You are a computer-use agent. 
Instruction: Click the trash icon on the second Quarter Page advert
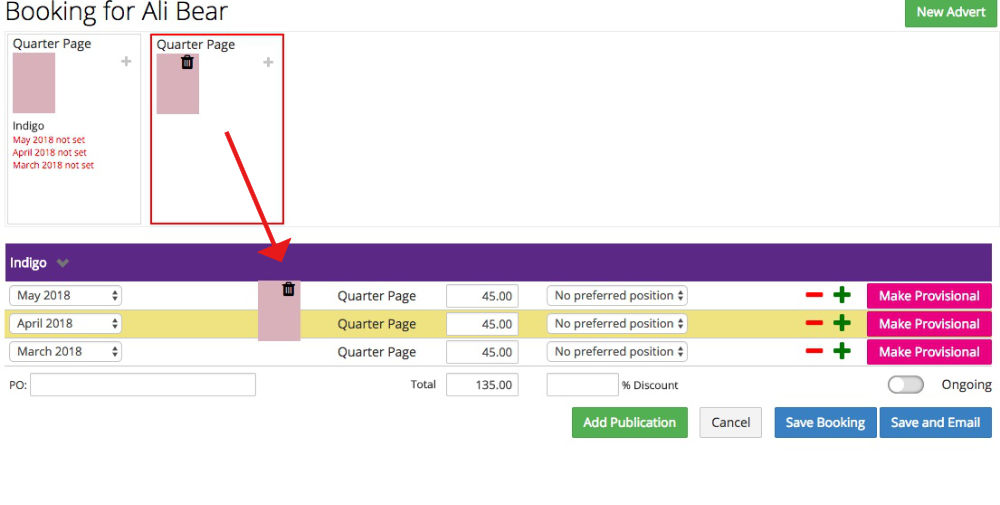(187, 62)
